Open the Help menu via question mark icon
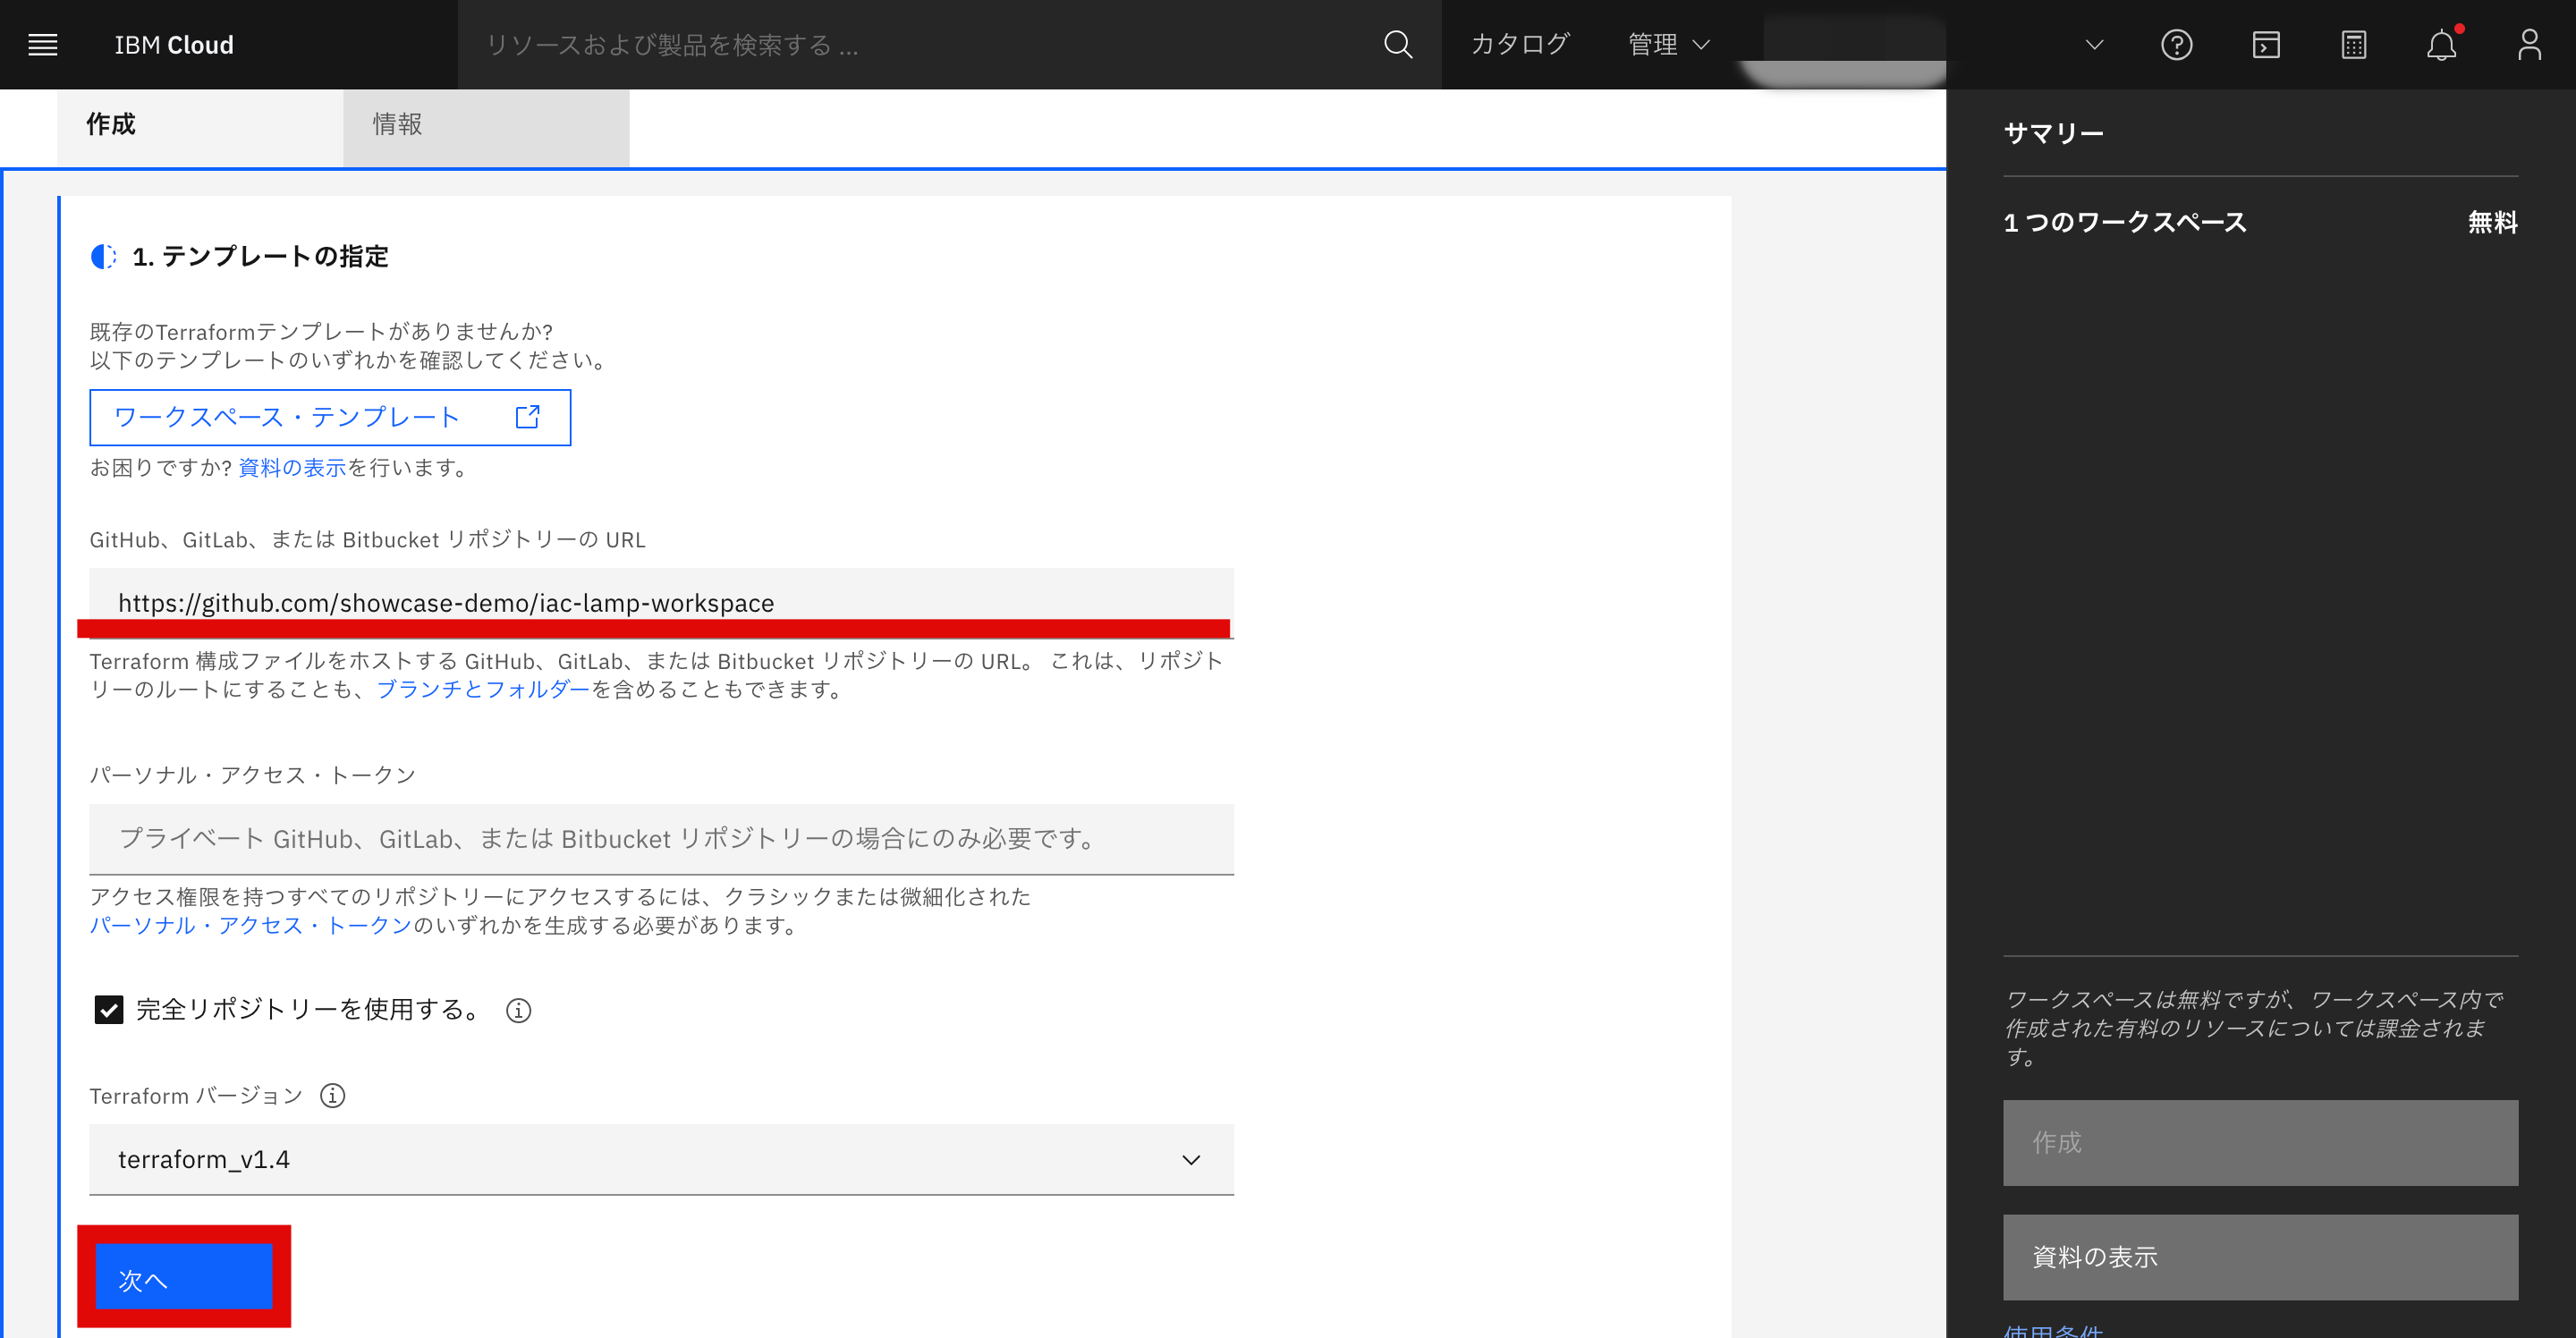This screenshot has width=2576, height=1338. pos(2176,44)
